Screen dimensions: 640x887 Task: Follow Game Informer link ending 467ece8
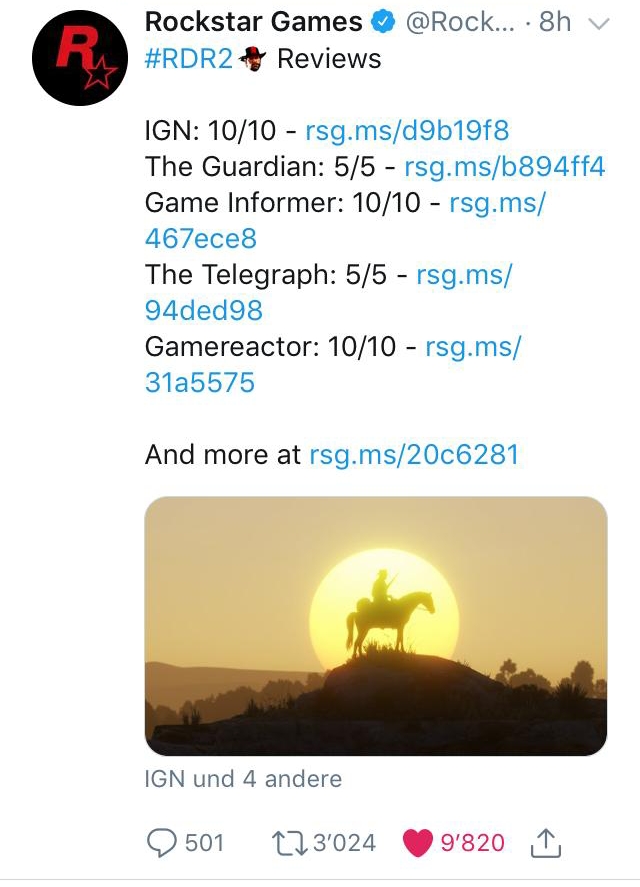[345, 221]
